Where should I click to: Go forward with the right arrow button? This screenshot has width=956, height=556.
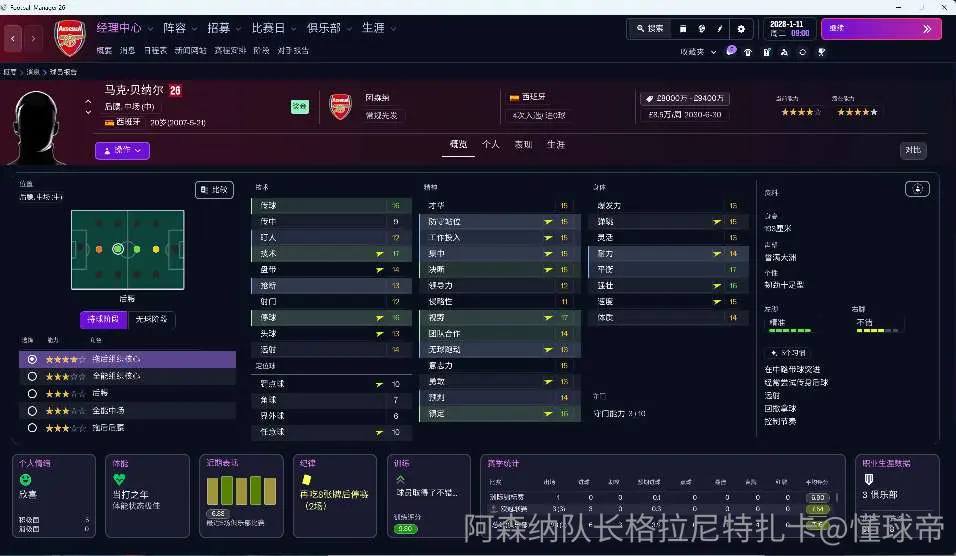34,38
